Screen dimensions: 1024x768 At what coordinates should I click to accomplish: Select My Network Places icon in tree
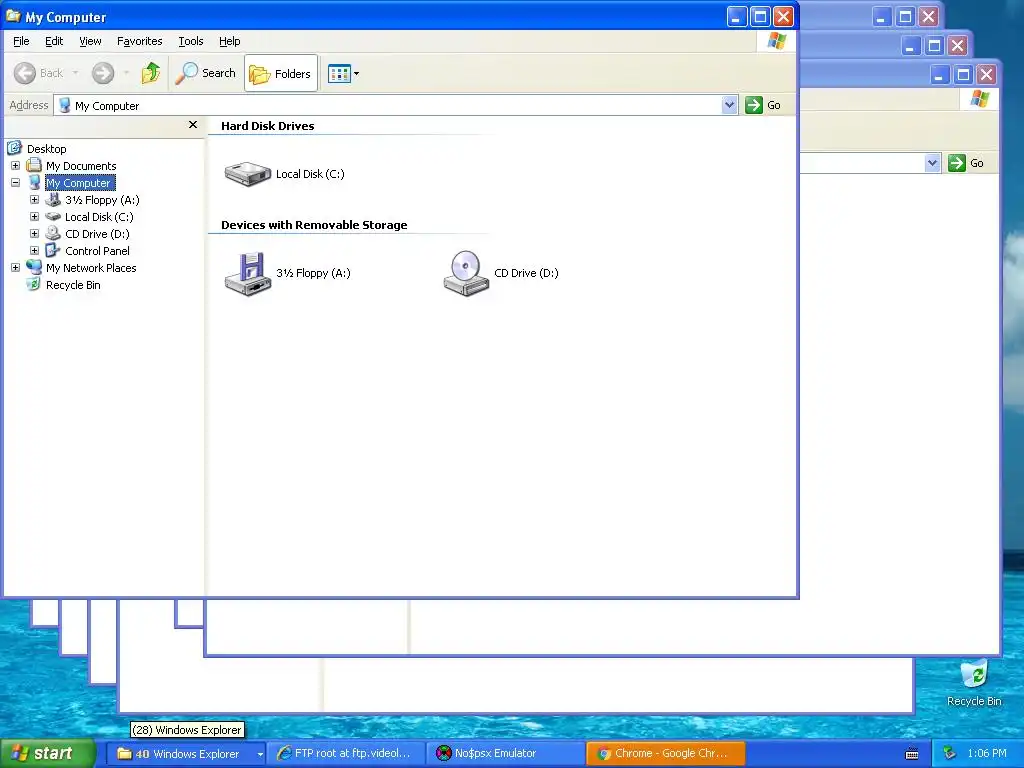34,267
